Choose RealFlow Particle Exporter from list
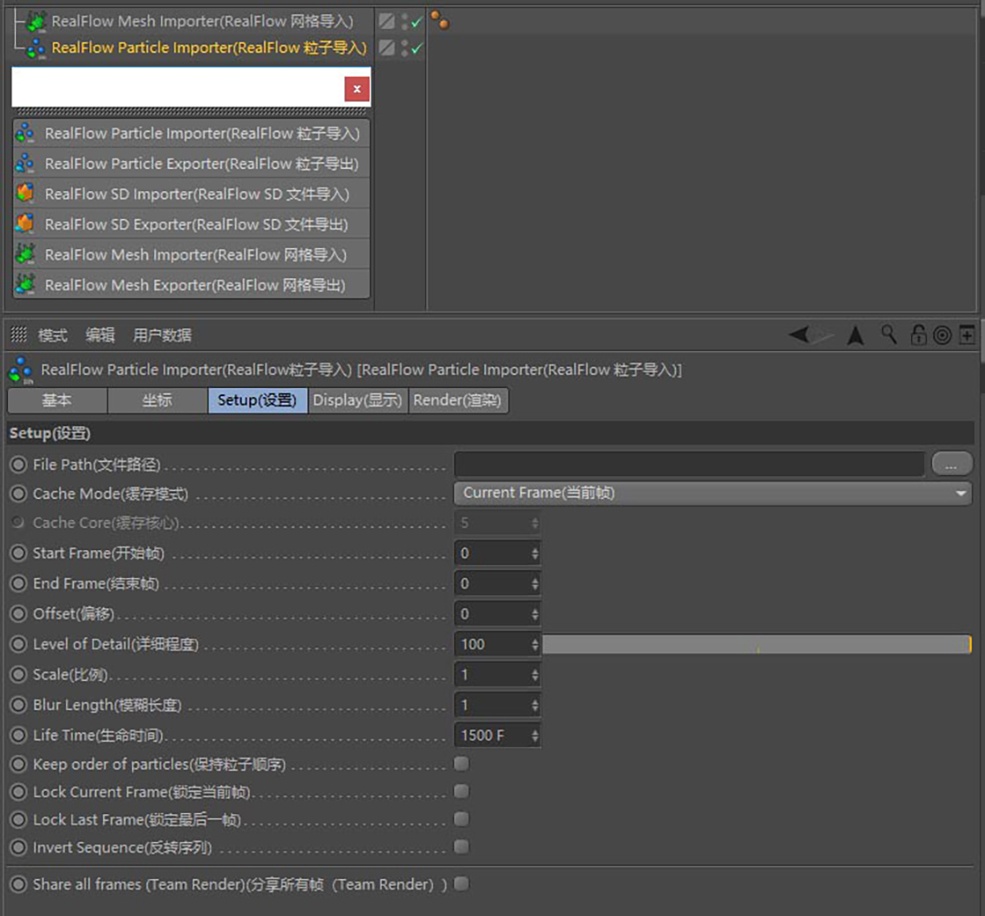The image size is (985, 916). pos(191,164)
